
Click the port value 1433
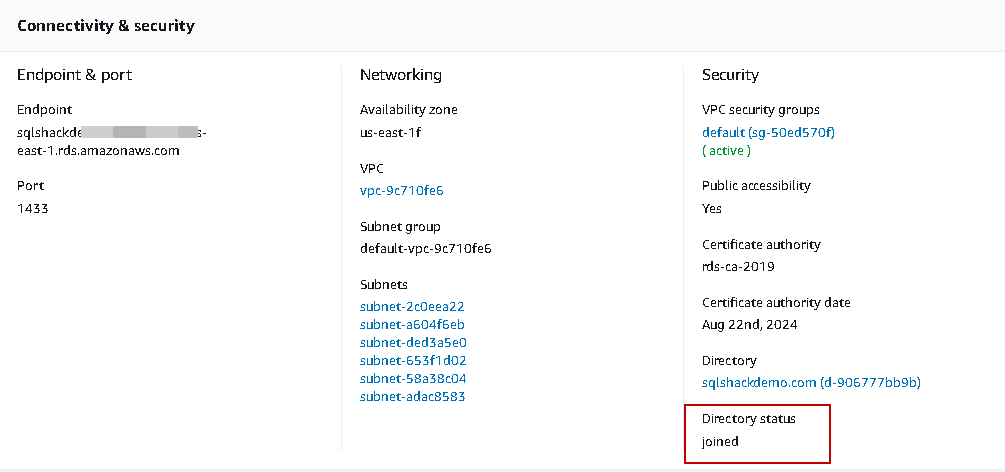[x=33, y=208]
